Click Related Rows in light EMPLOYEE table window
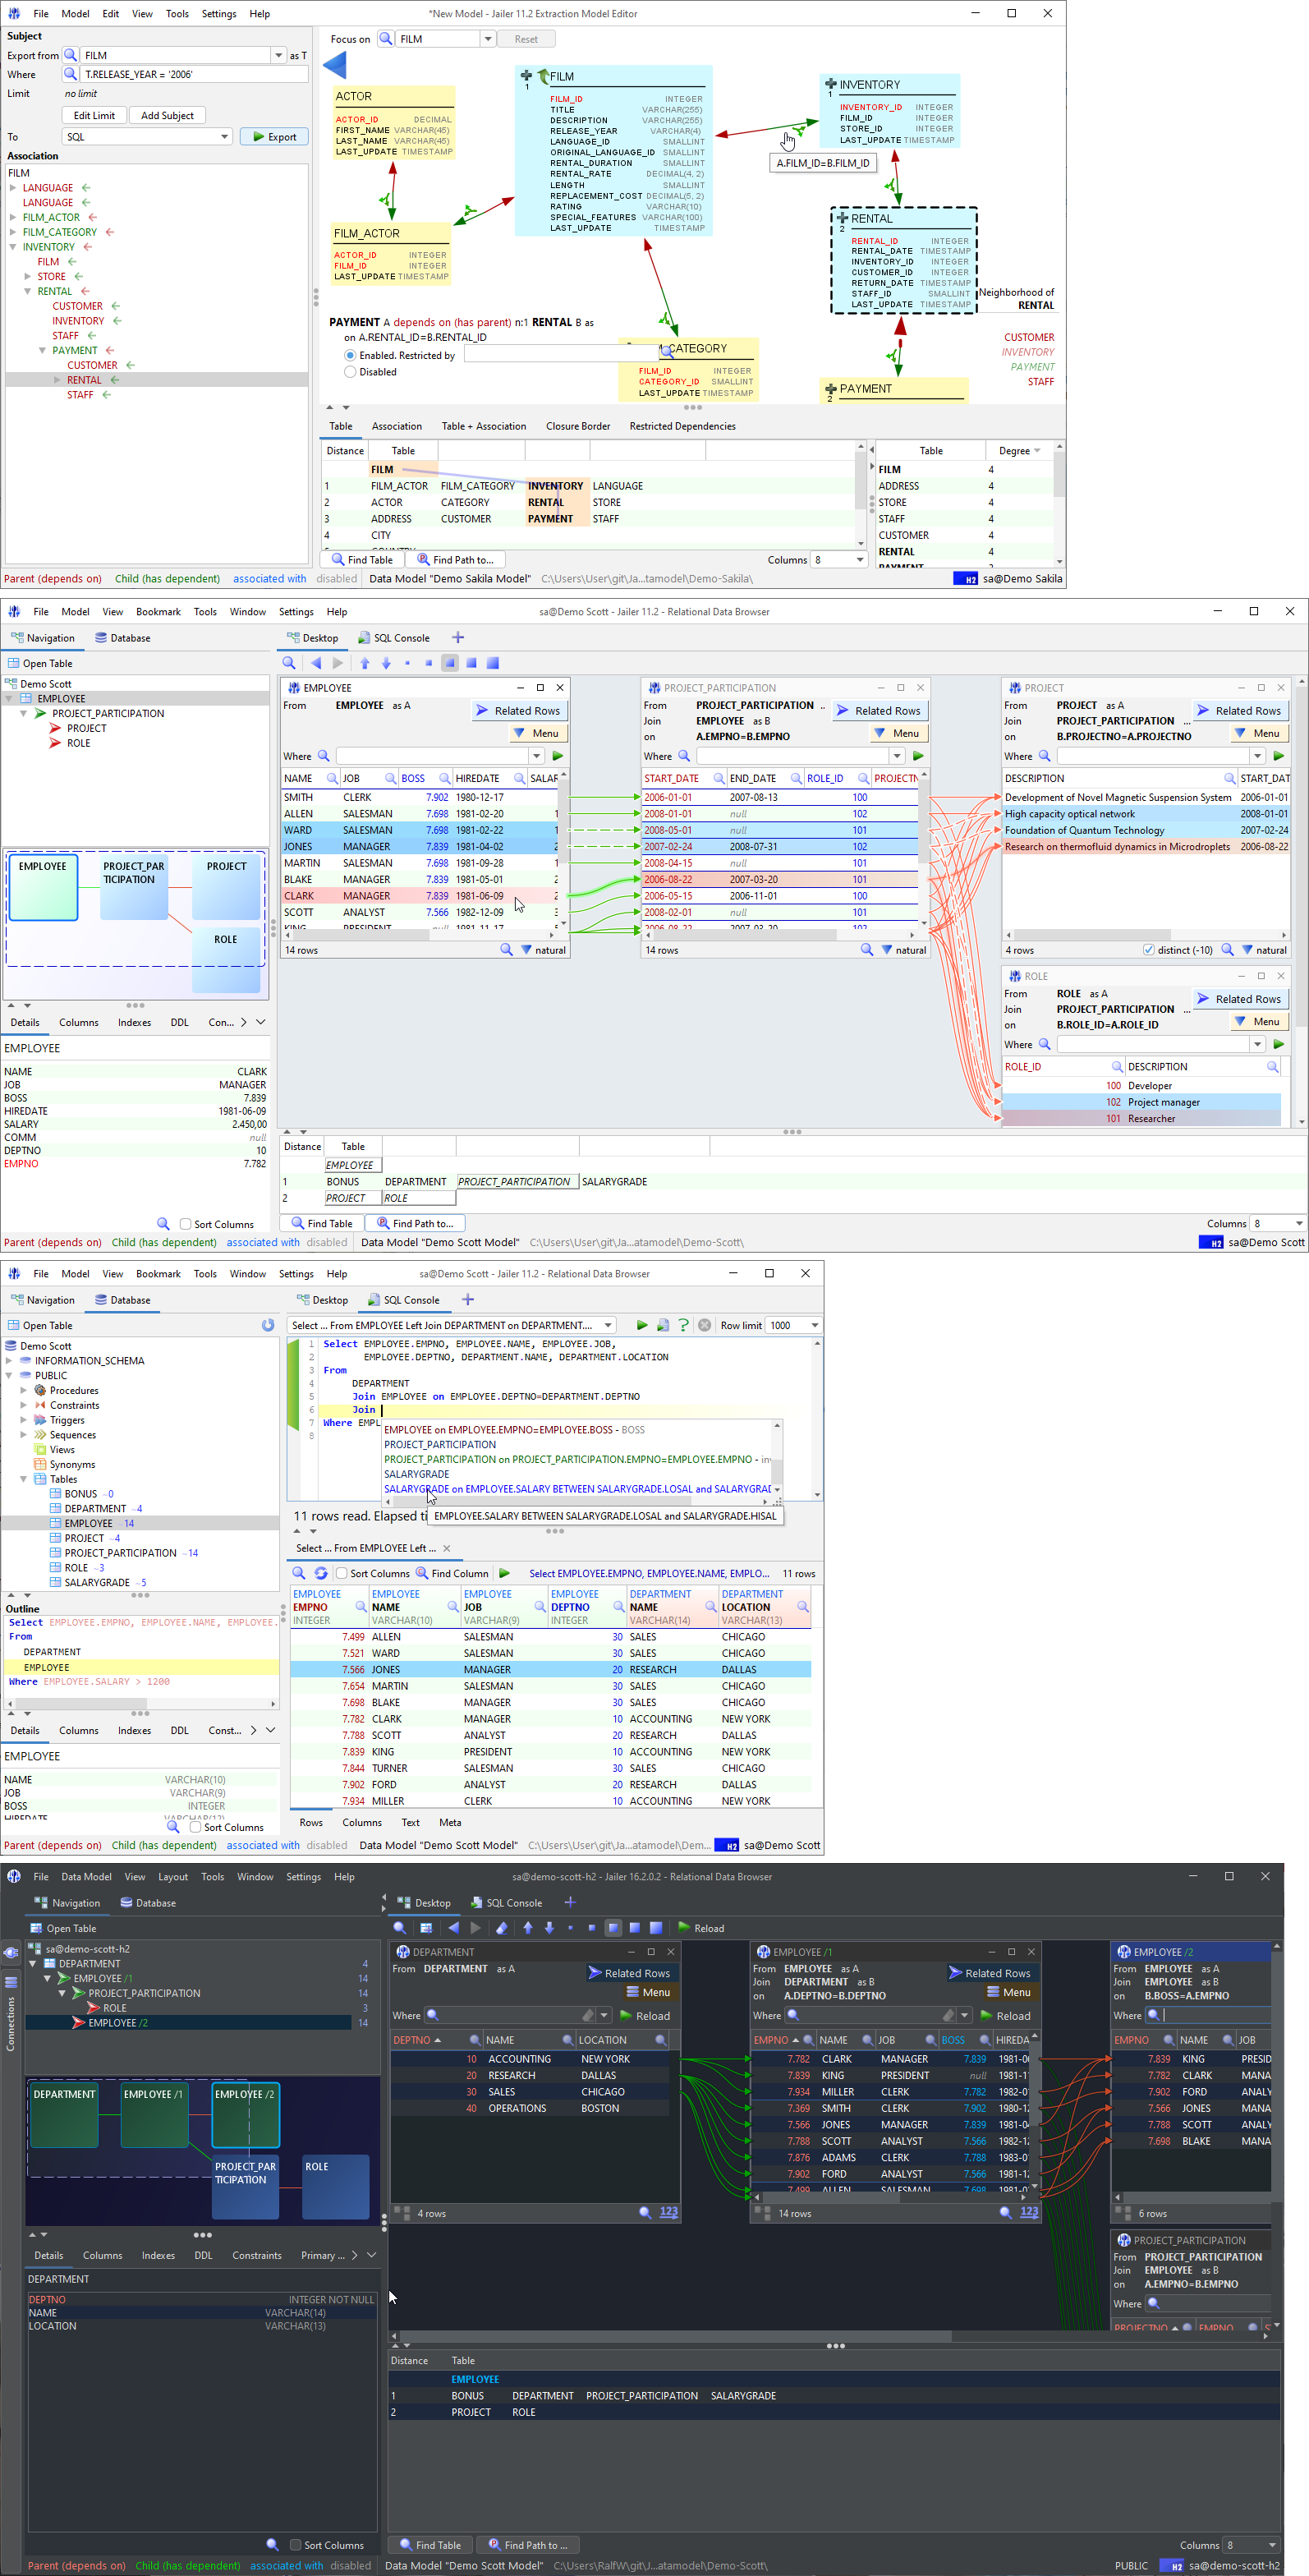This screenshot has width=1309, height=2576. pos(518,711)
